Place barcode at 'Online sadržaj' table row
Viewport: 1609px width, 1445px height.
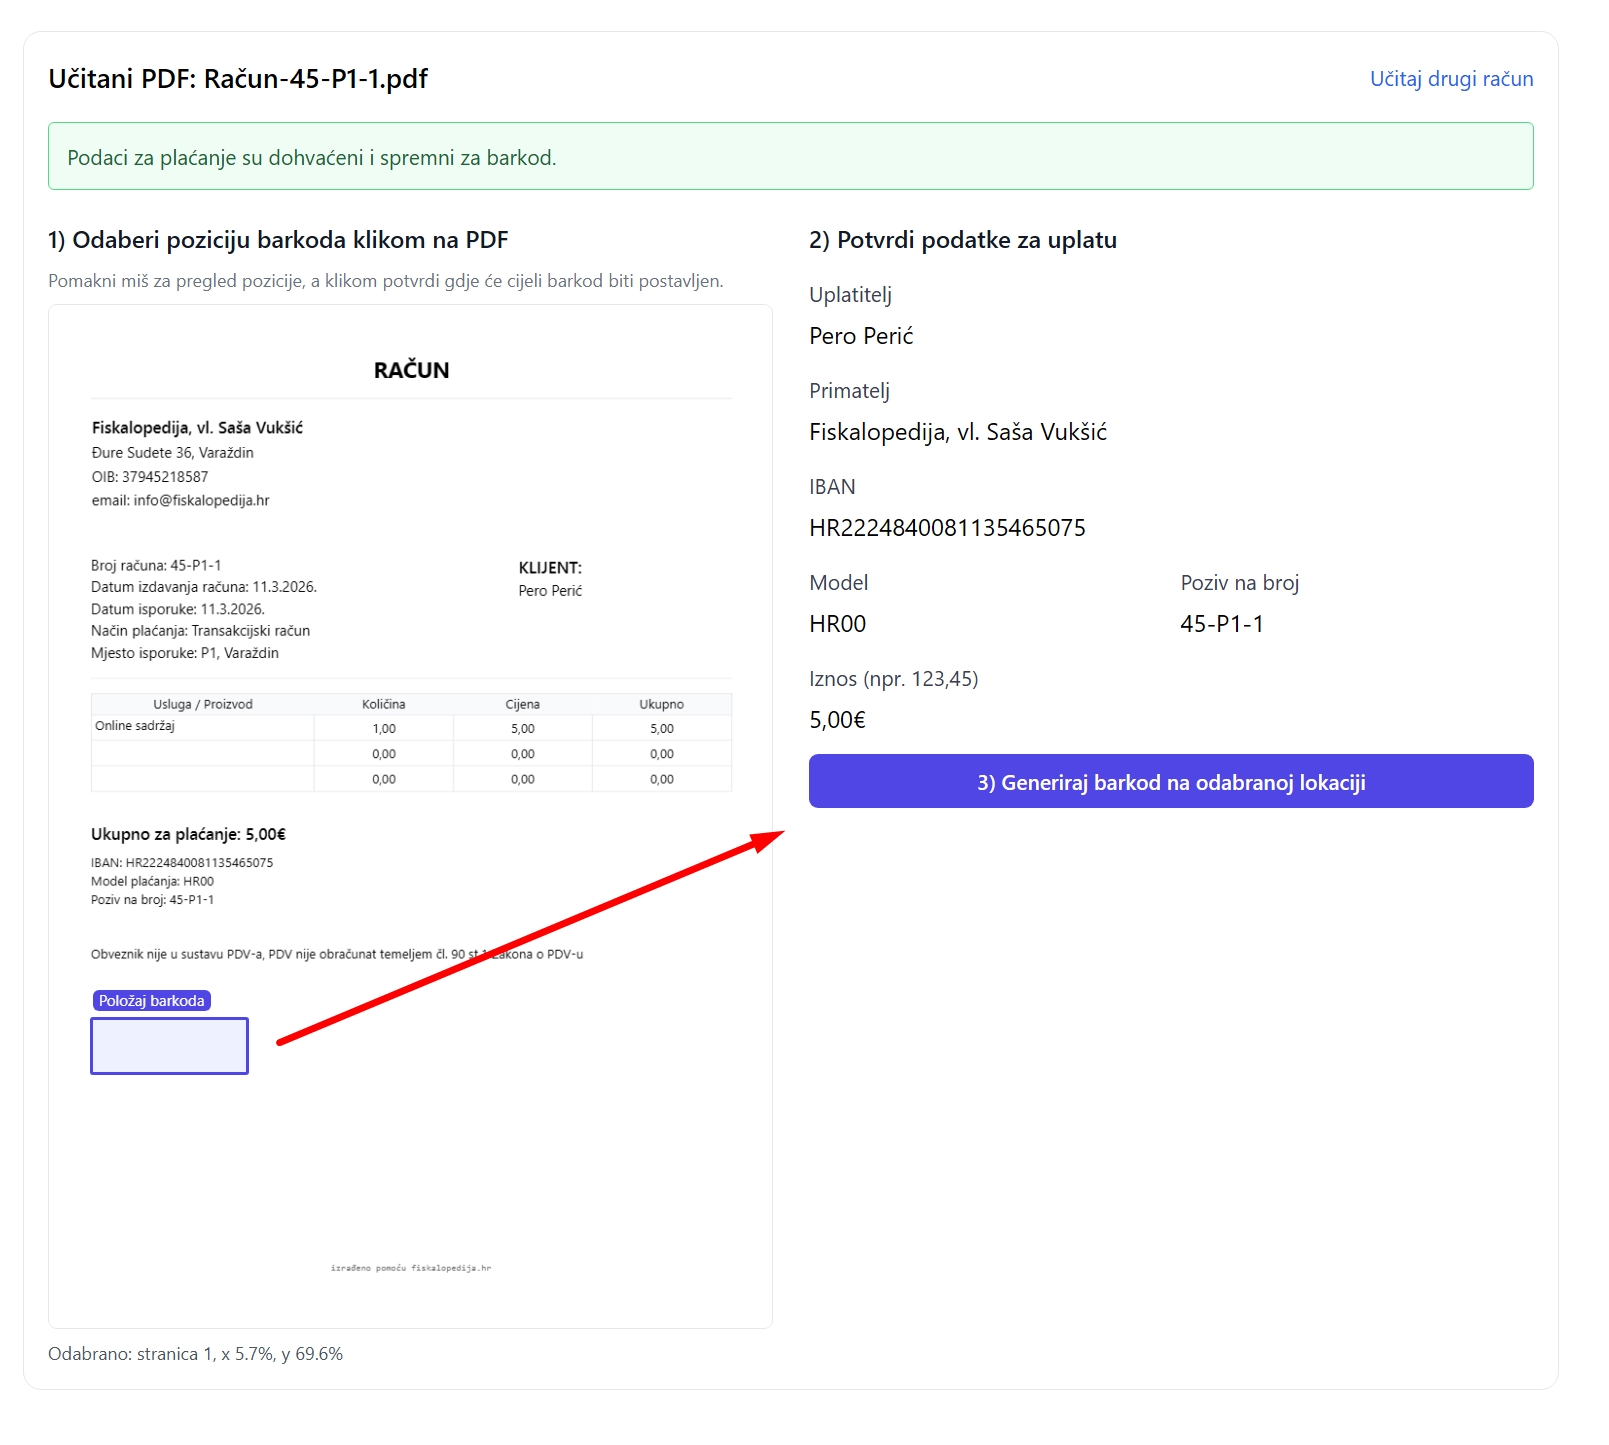tap(135, 726)
